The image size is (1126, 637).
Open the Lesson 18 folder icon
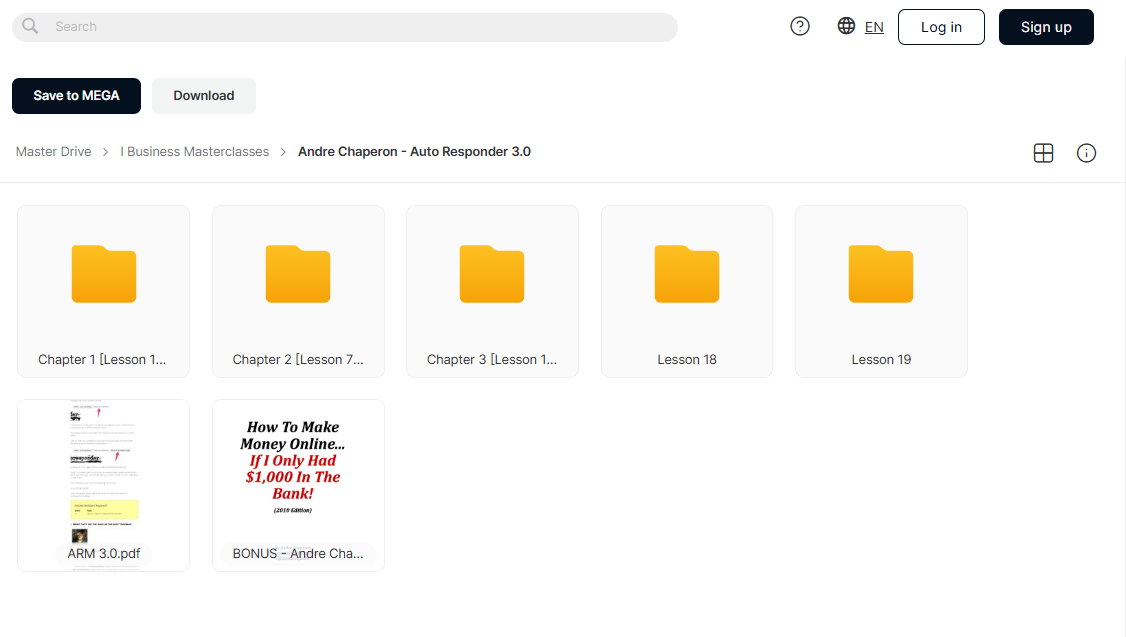point(687,274)
